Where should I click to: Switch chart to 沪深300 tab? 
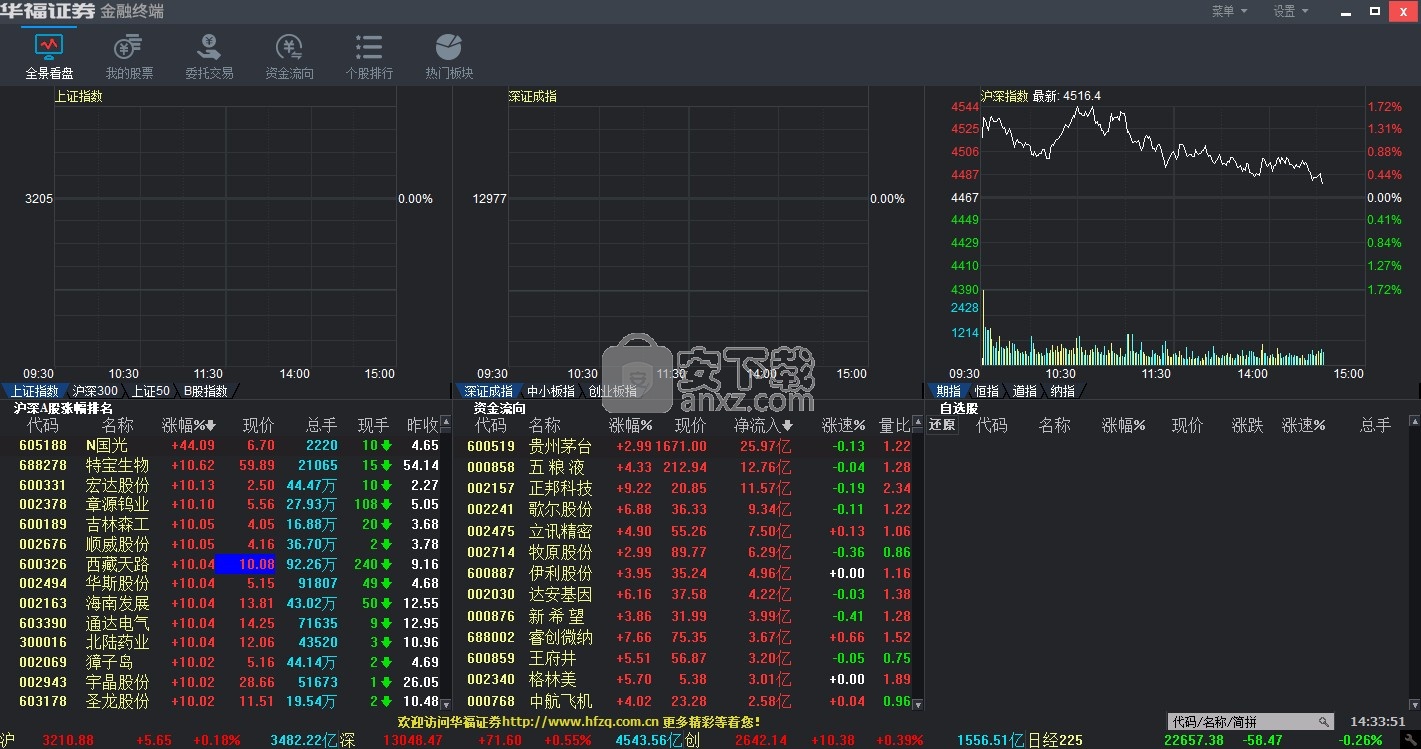pos(95,391)
